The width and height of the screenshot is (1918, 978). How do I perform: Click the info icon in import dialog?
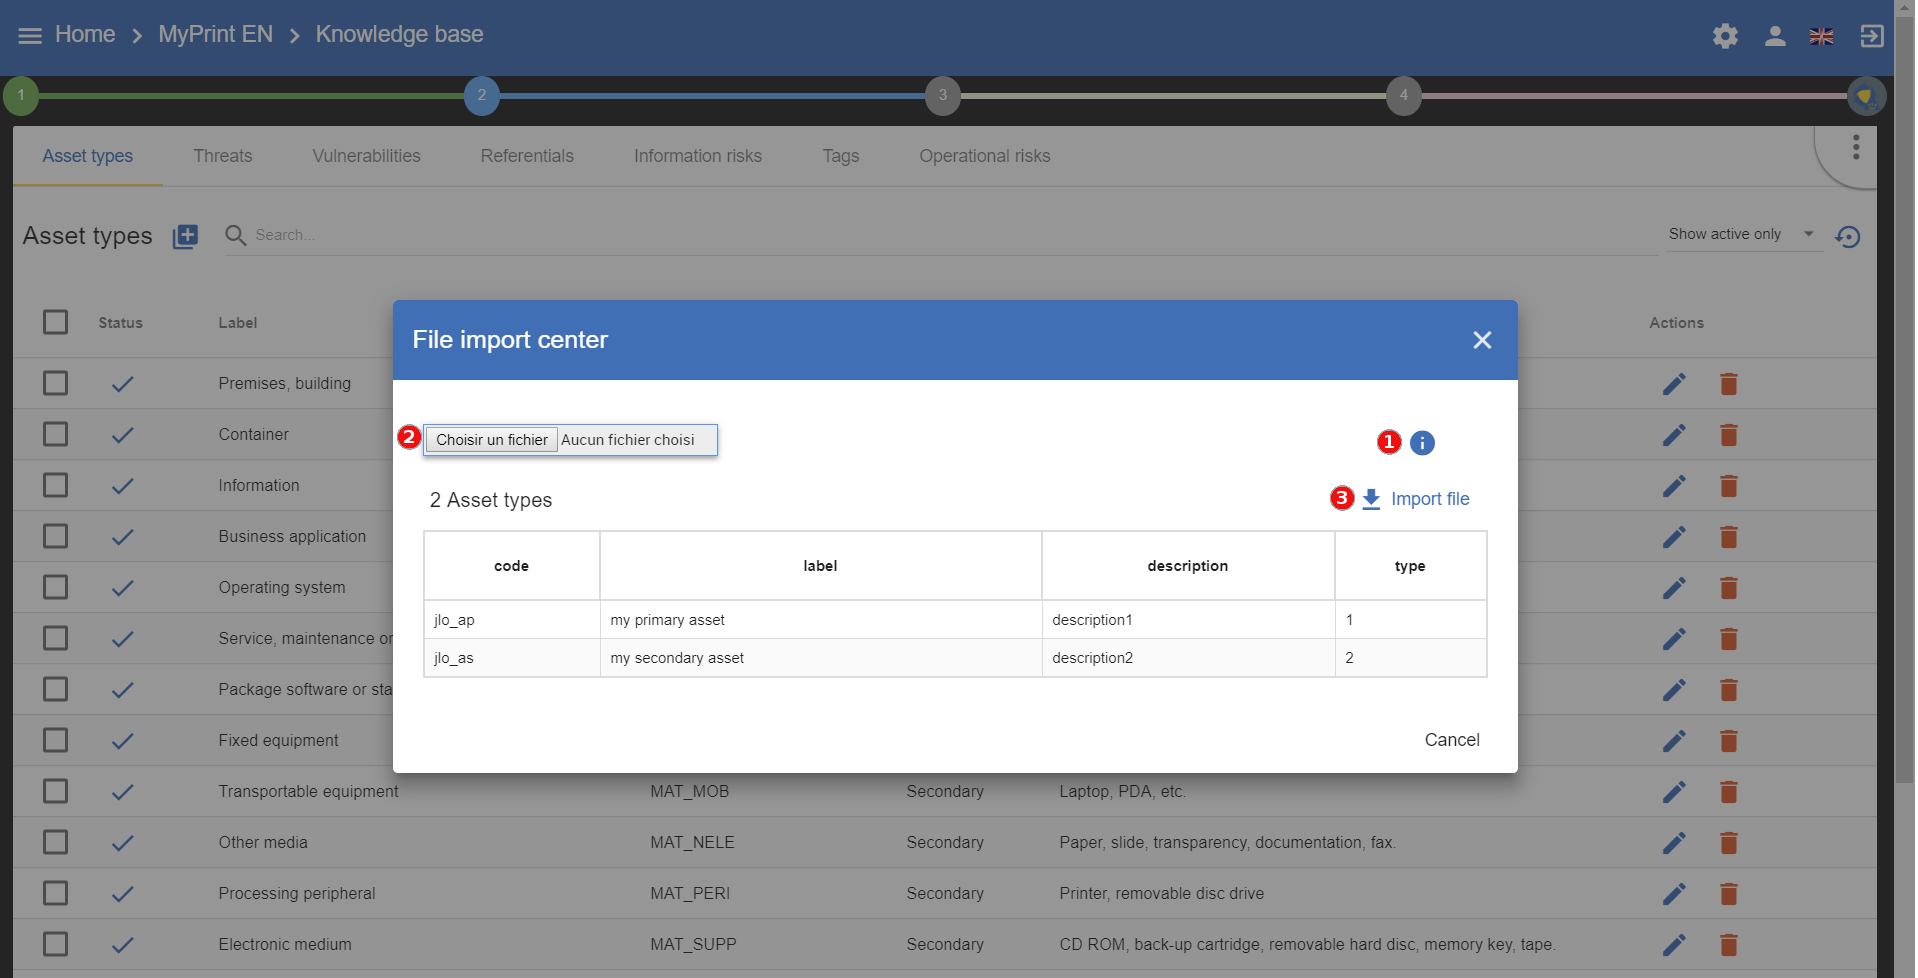click(x=1421, y=443)
